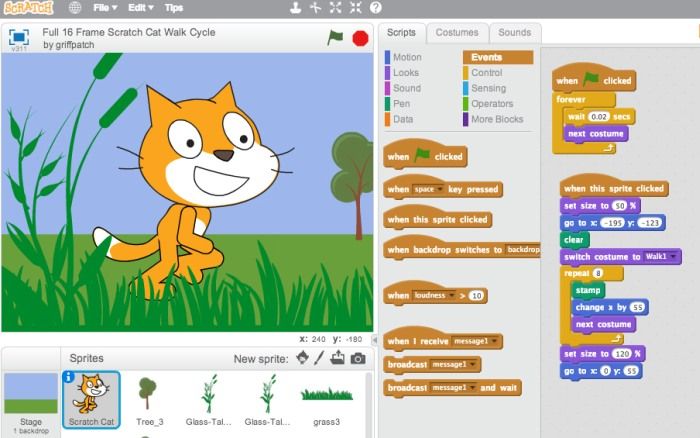Click the Scratch logo

28,8
